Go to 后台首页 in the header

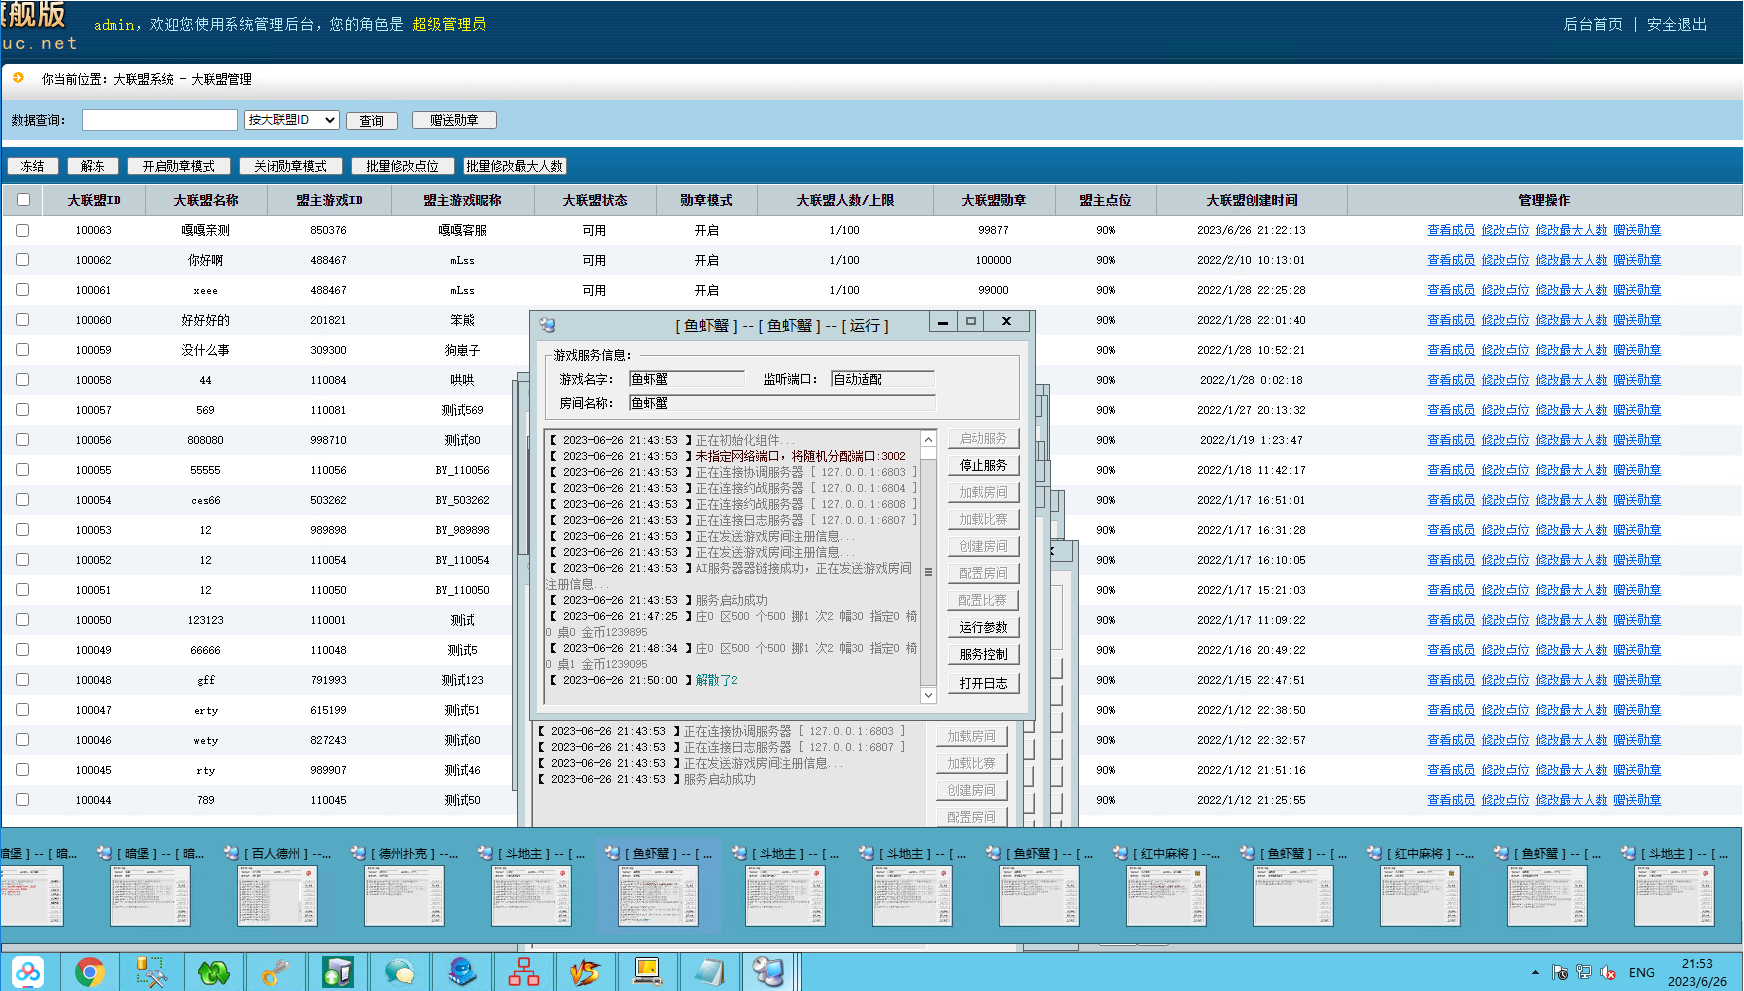[x=1592, y=24]
